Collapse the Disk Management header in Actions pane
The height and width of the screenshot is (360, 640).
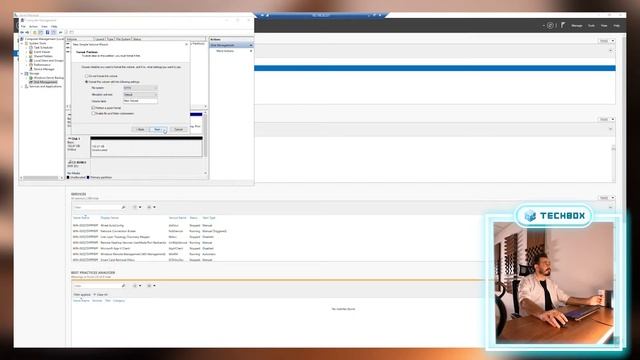point(251,45)
